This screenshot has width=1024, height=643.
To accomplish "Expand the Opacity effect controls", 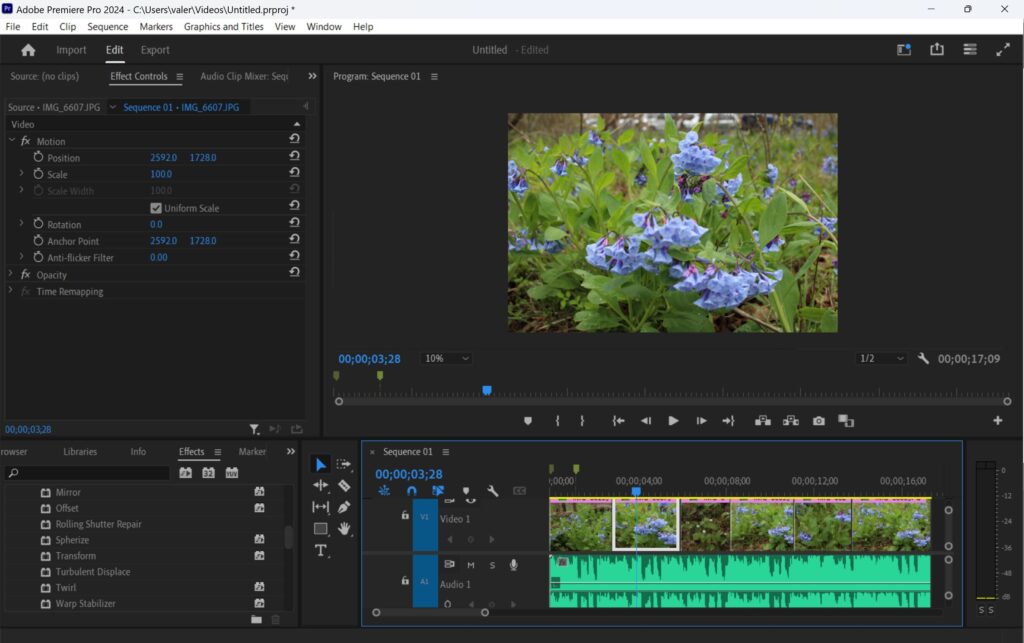I will point(12,274).
